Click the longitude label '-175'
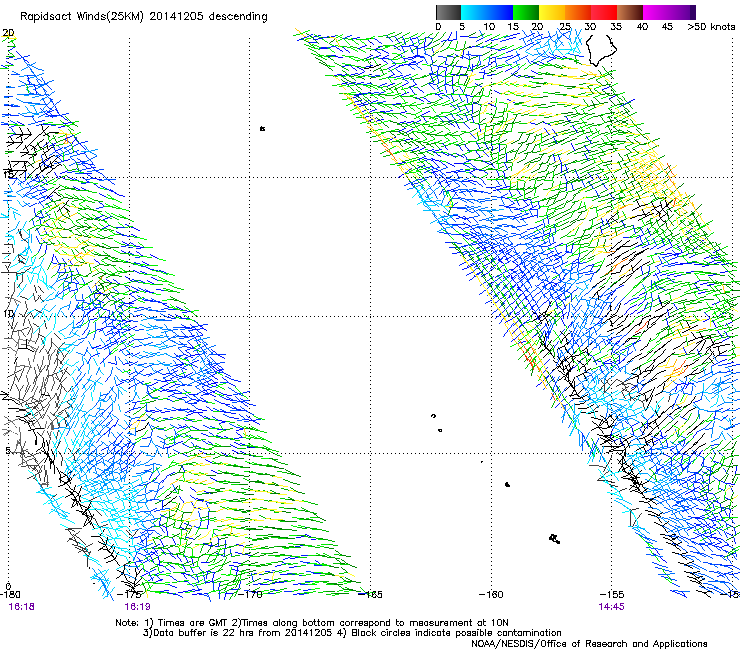 [x=129, y=595]
